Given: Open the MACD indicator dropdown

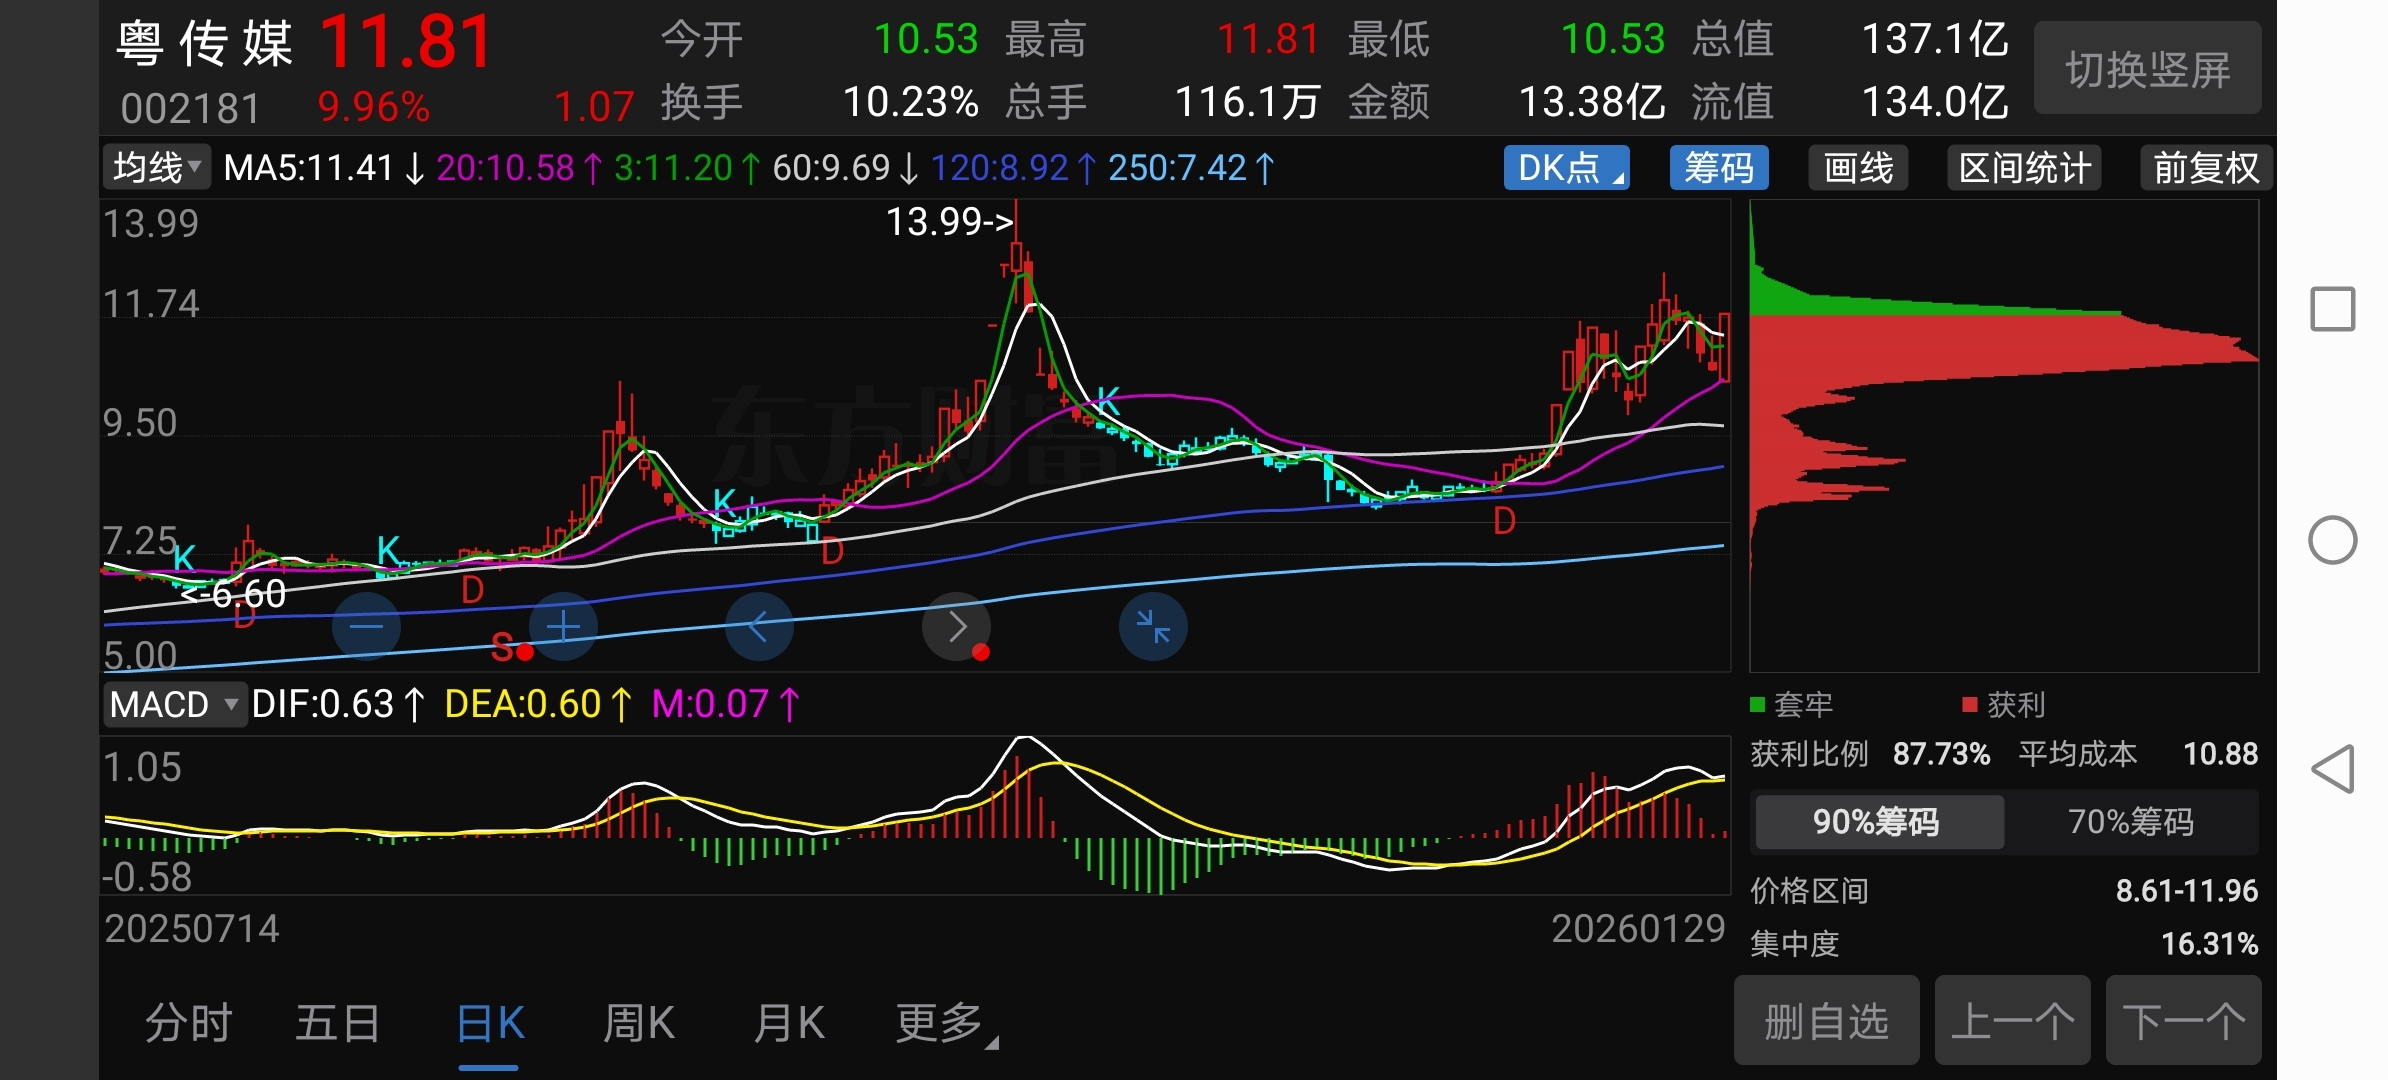Looking at the screenshot, I should coord(174,705).
